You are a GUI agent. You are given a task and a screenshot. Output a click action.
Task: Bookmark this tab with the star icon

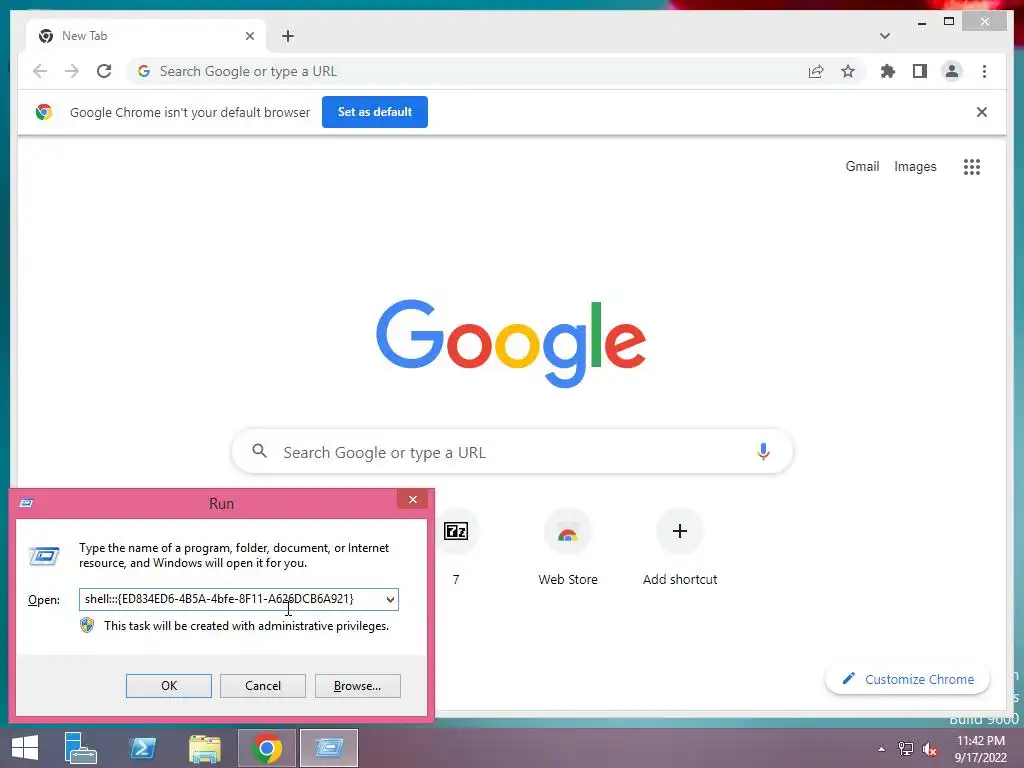click(848, 71)
